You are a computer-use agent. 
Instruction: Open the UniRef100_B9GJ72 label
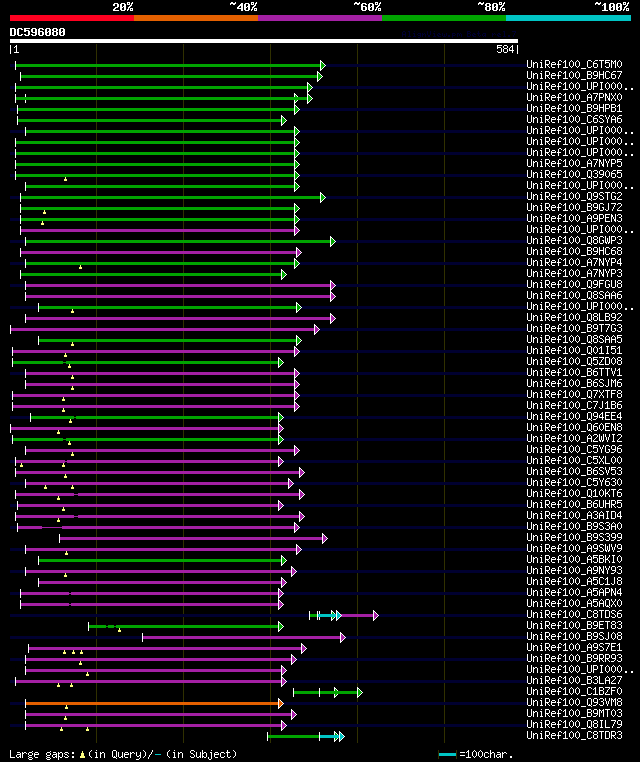pos(574,207)
